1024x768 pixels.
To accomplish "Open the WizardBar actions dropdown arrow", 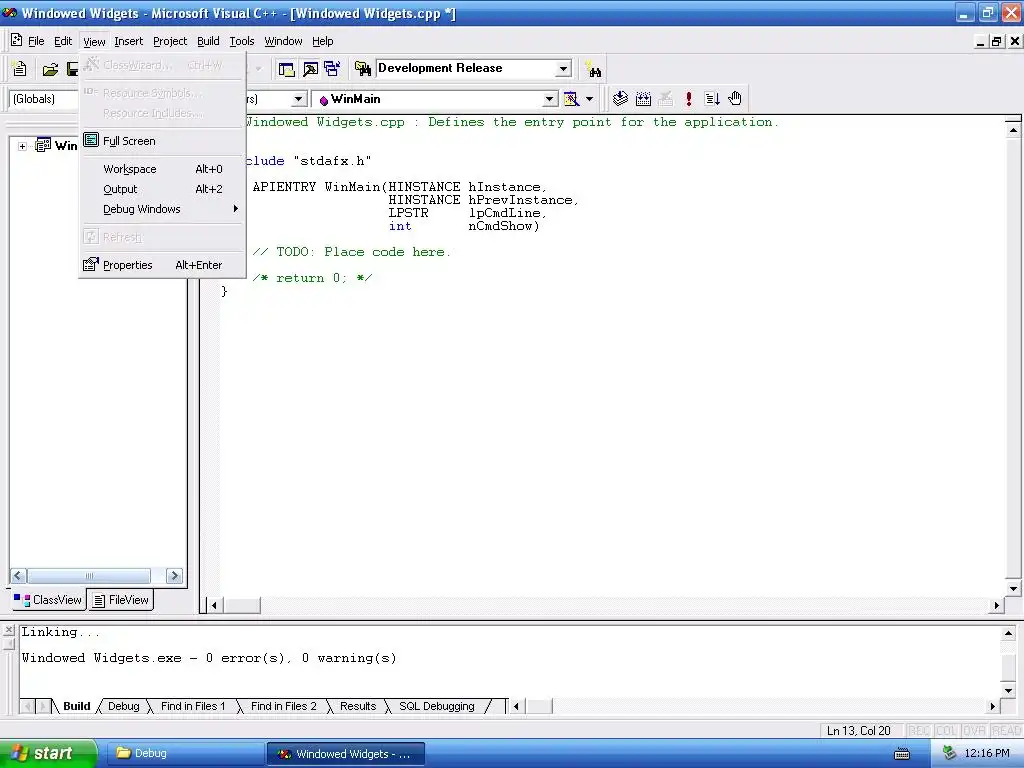I will coord(589,99).
